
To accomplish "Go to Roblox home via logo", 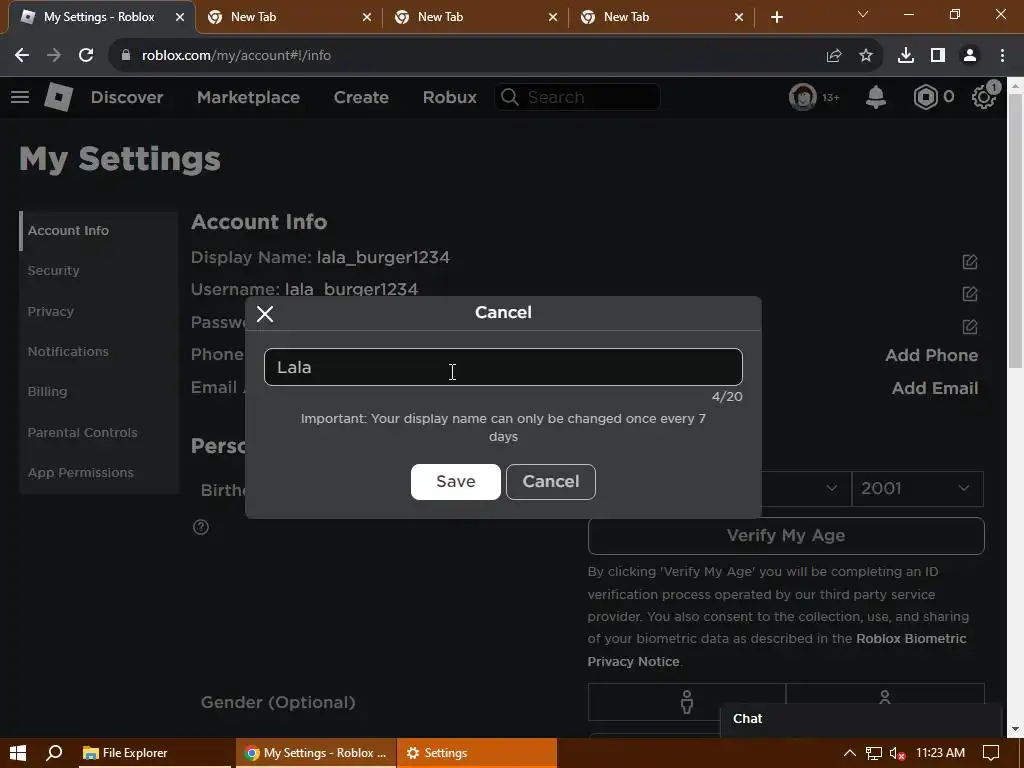I will 58,97.
